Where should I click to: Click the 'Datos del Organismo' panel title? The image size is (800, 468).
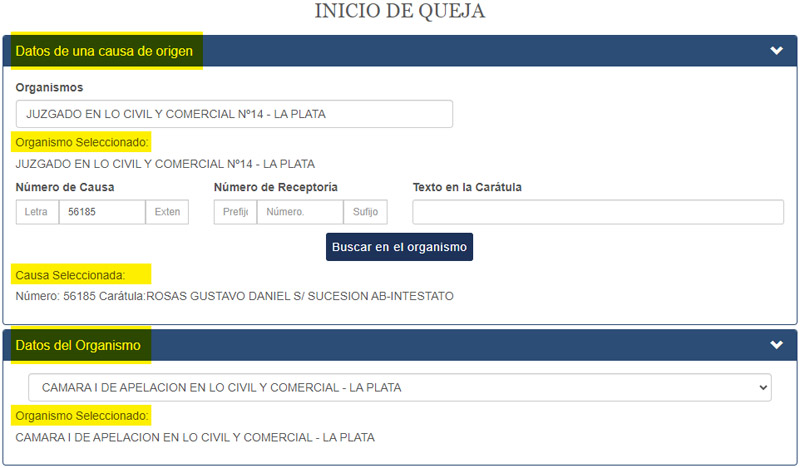(x=79, y=345)
